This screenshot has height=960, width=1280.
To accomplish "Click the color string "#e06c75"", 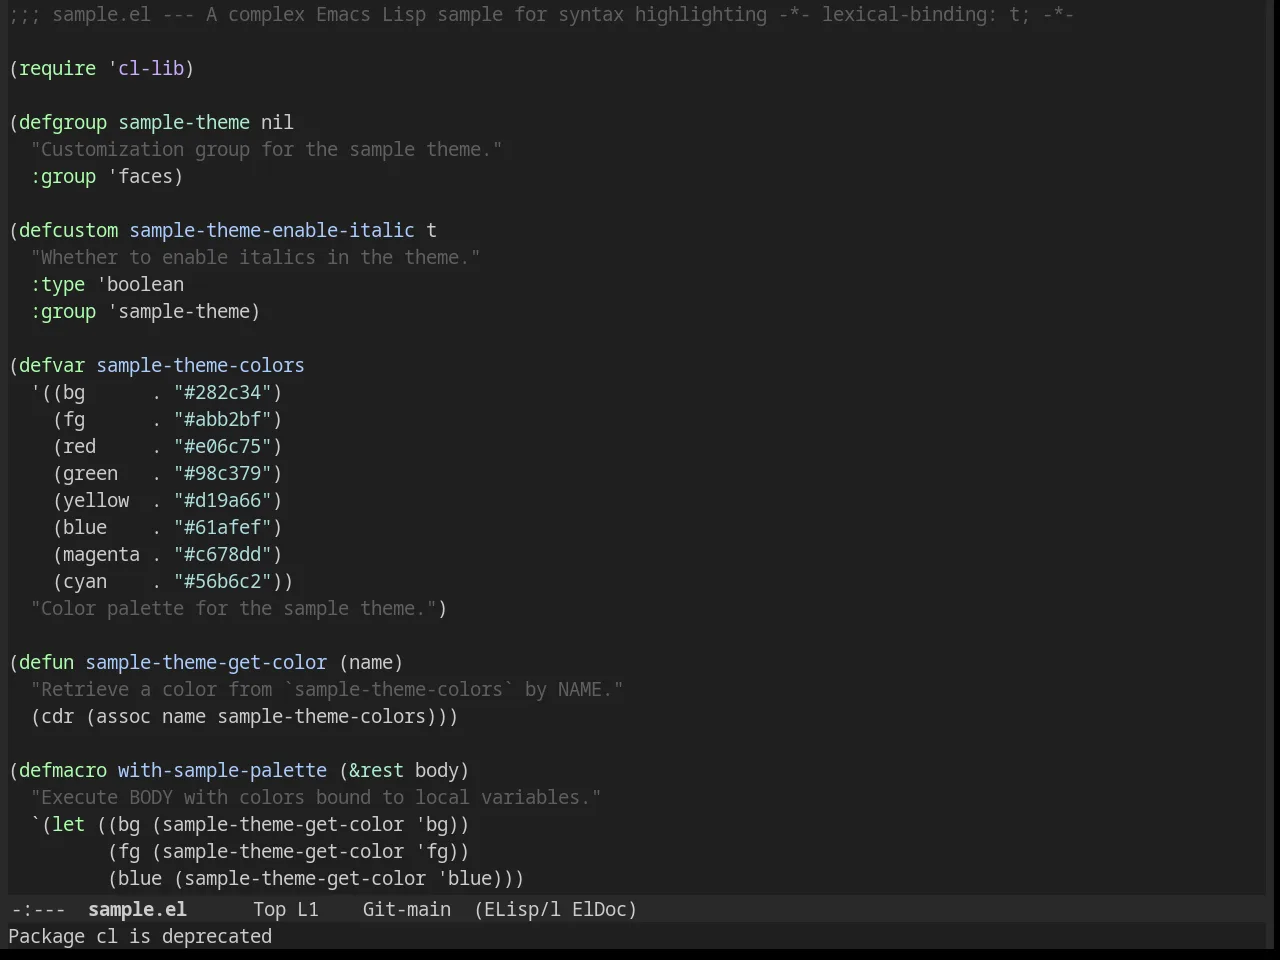I will click(x=223, y=446).
